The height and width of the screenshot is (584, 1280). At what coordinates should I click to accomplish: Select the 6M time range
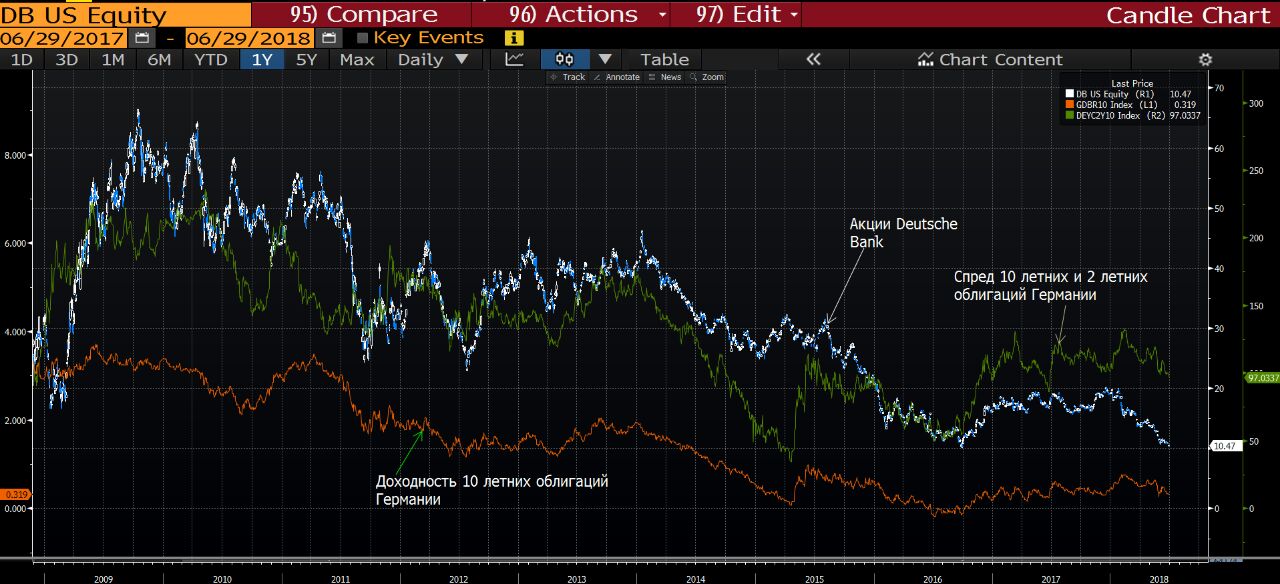(x=159, y=59)
